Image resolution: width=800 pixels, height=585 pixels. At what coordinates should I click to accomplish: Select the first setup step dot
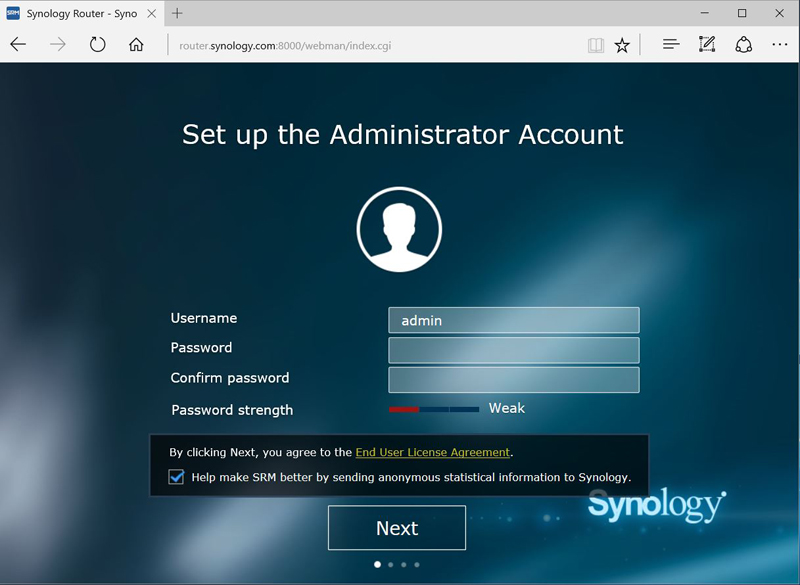point(378,565)
